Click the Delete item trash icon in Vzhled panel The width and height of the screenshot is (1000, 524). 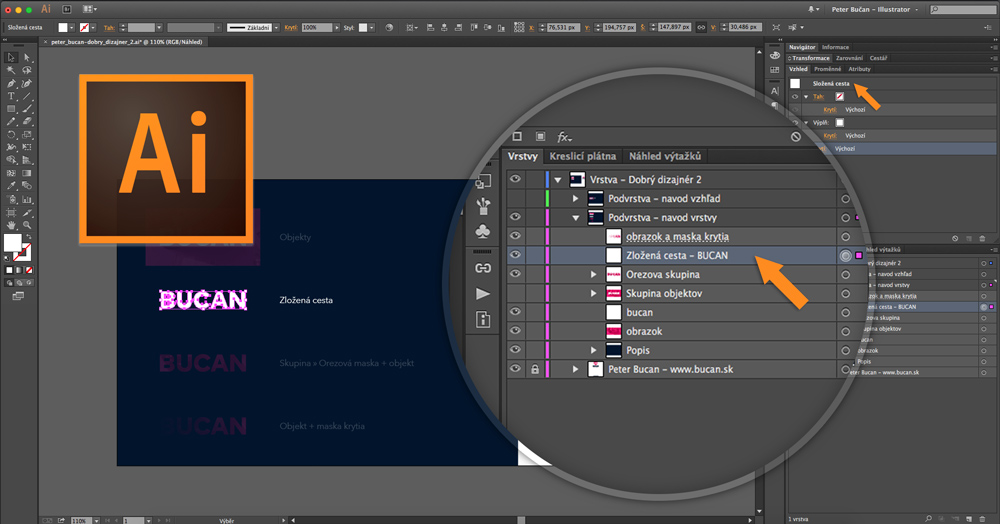[982, 238]
